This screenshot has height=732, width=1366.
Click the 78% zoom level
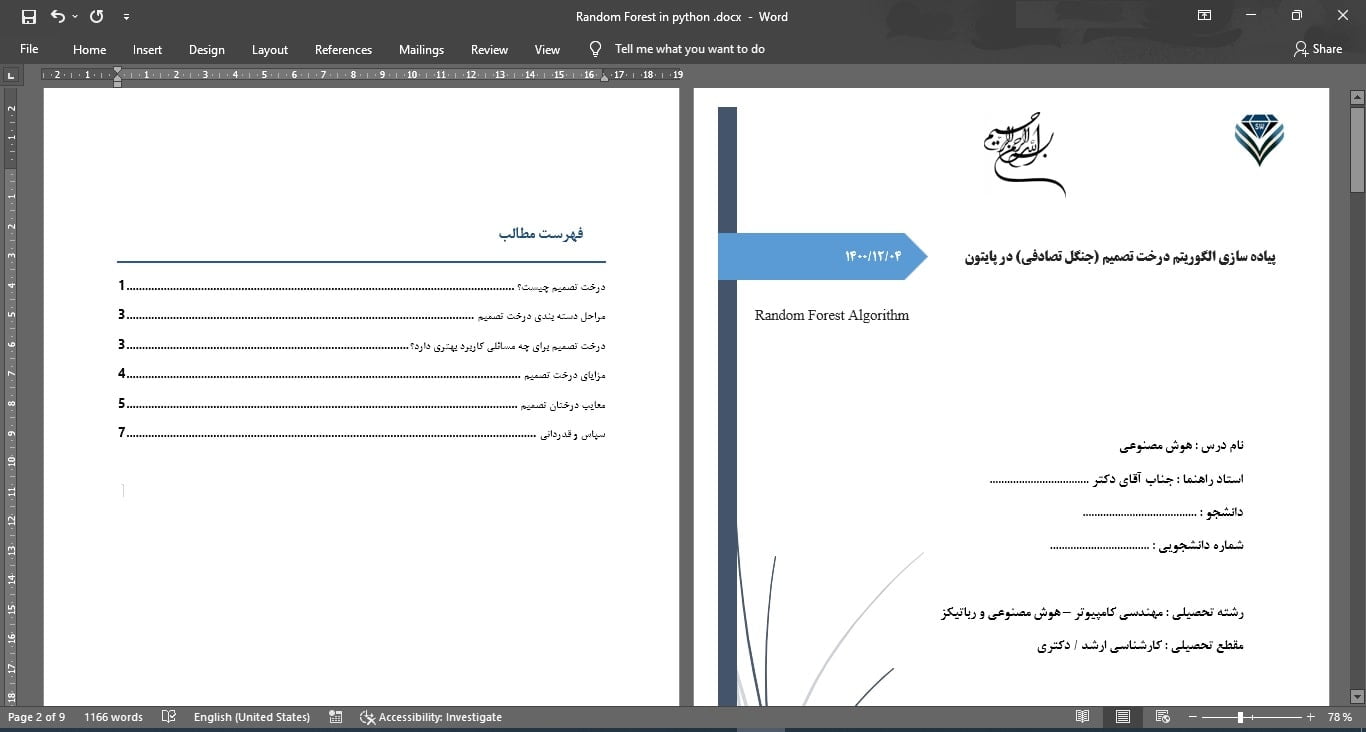(x=1339, y=717)
